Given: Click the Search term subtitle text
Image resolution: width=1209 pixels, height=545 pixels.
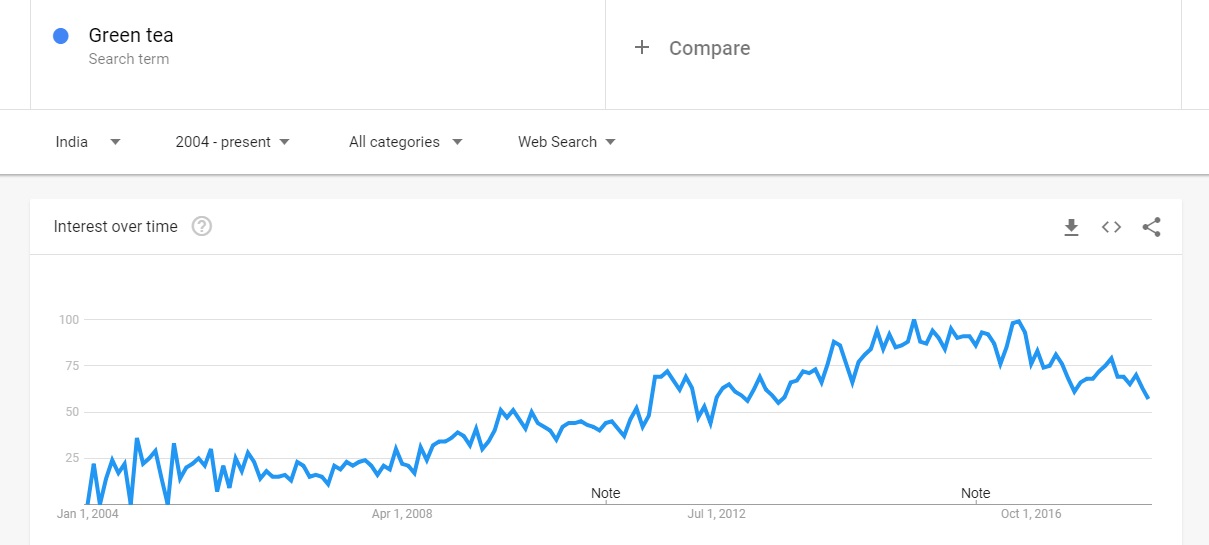Looking at the screenshot, I should [x=129, y=59].
